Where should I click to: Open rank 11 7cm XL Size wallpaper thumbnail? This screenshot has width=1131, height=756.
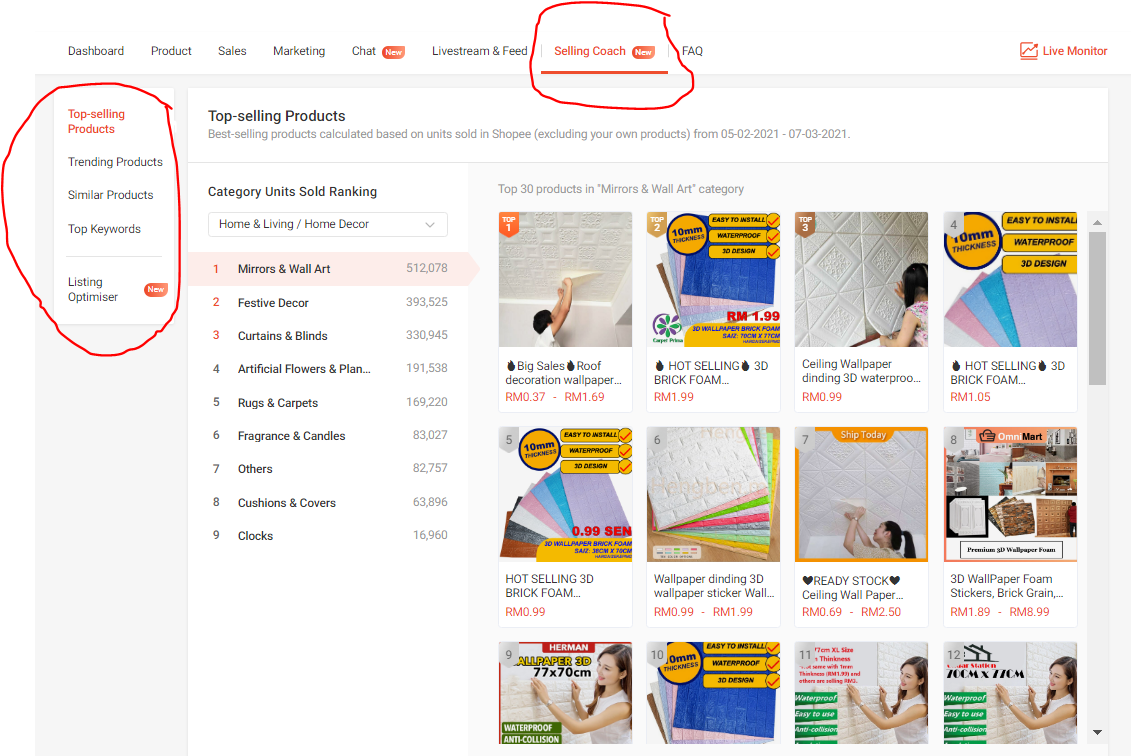861,693
